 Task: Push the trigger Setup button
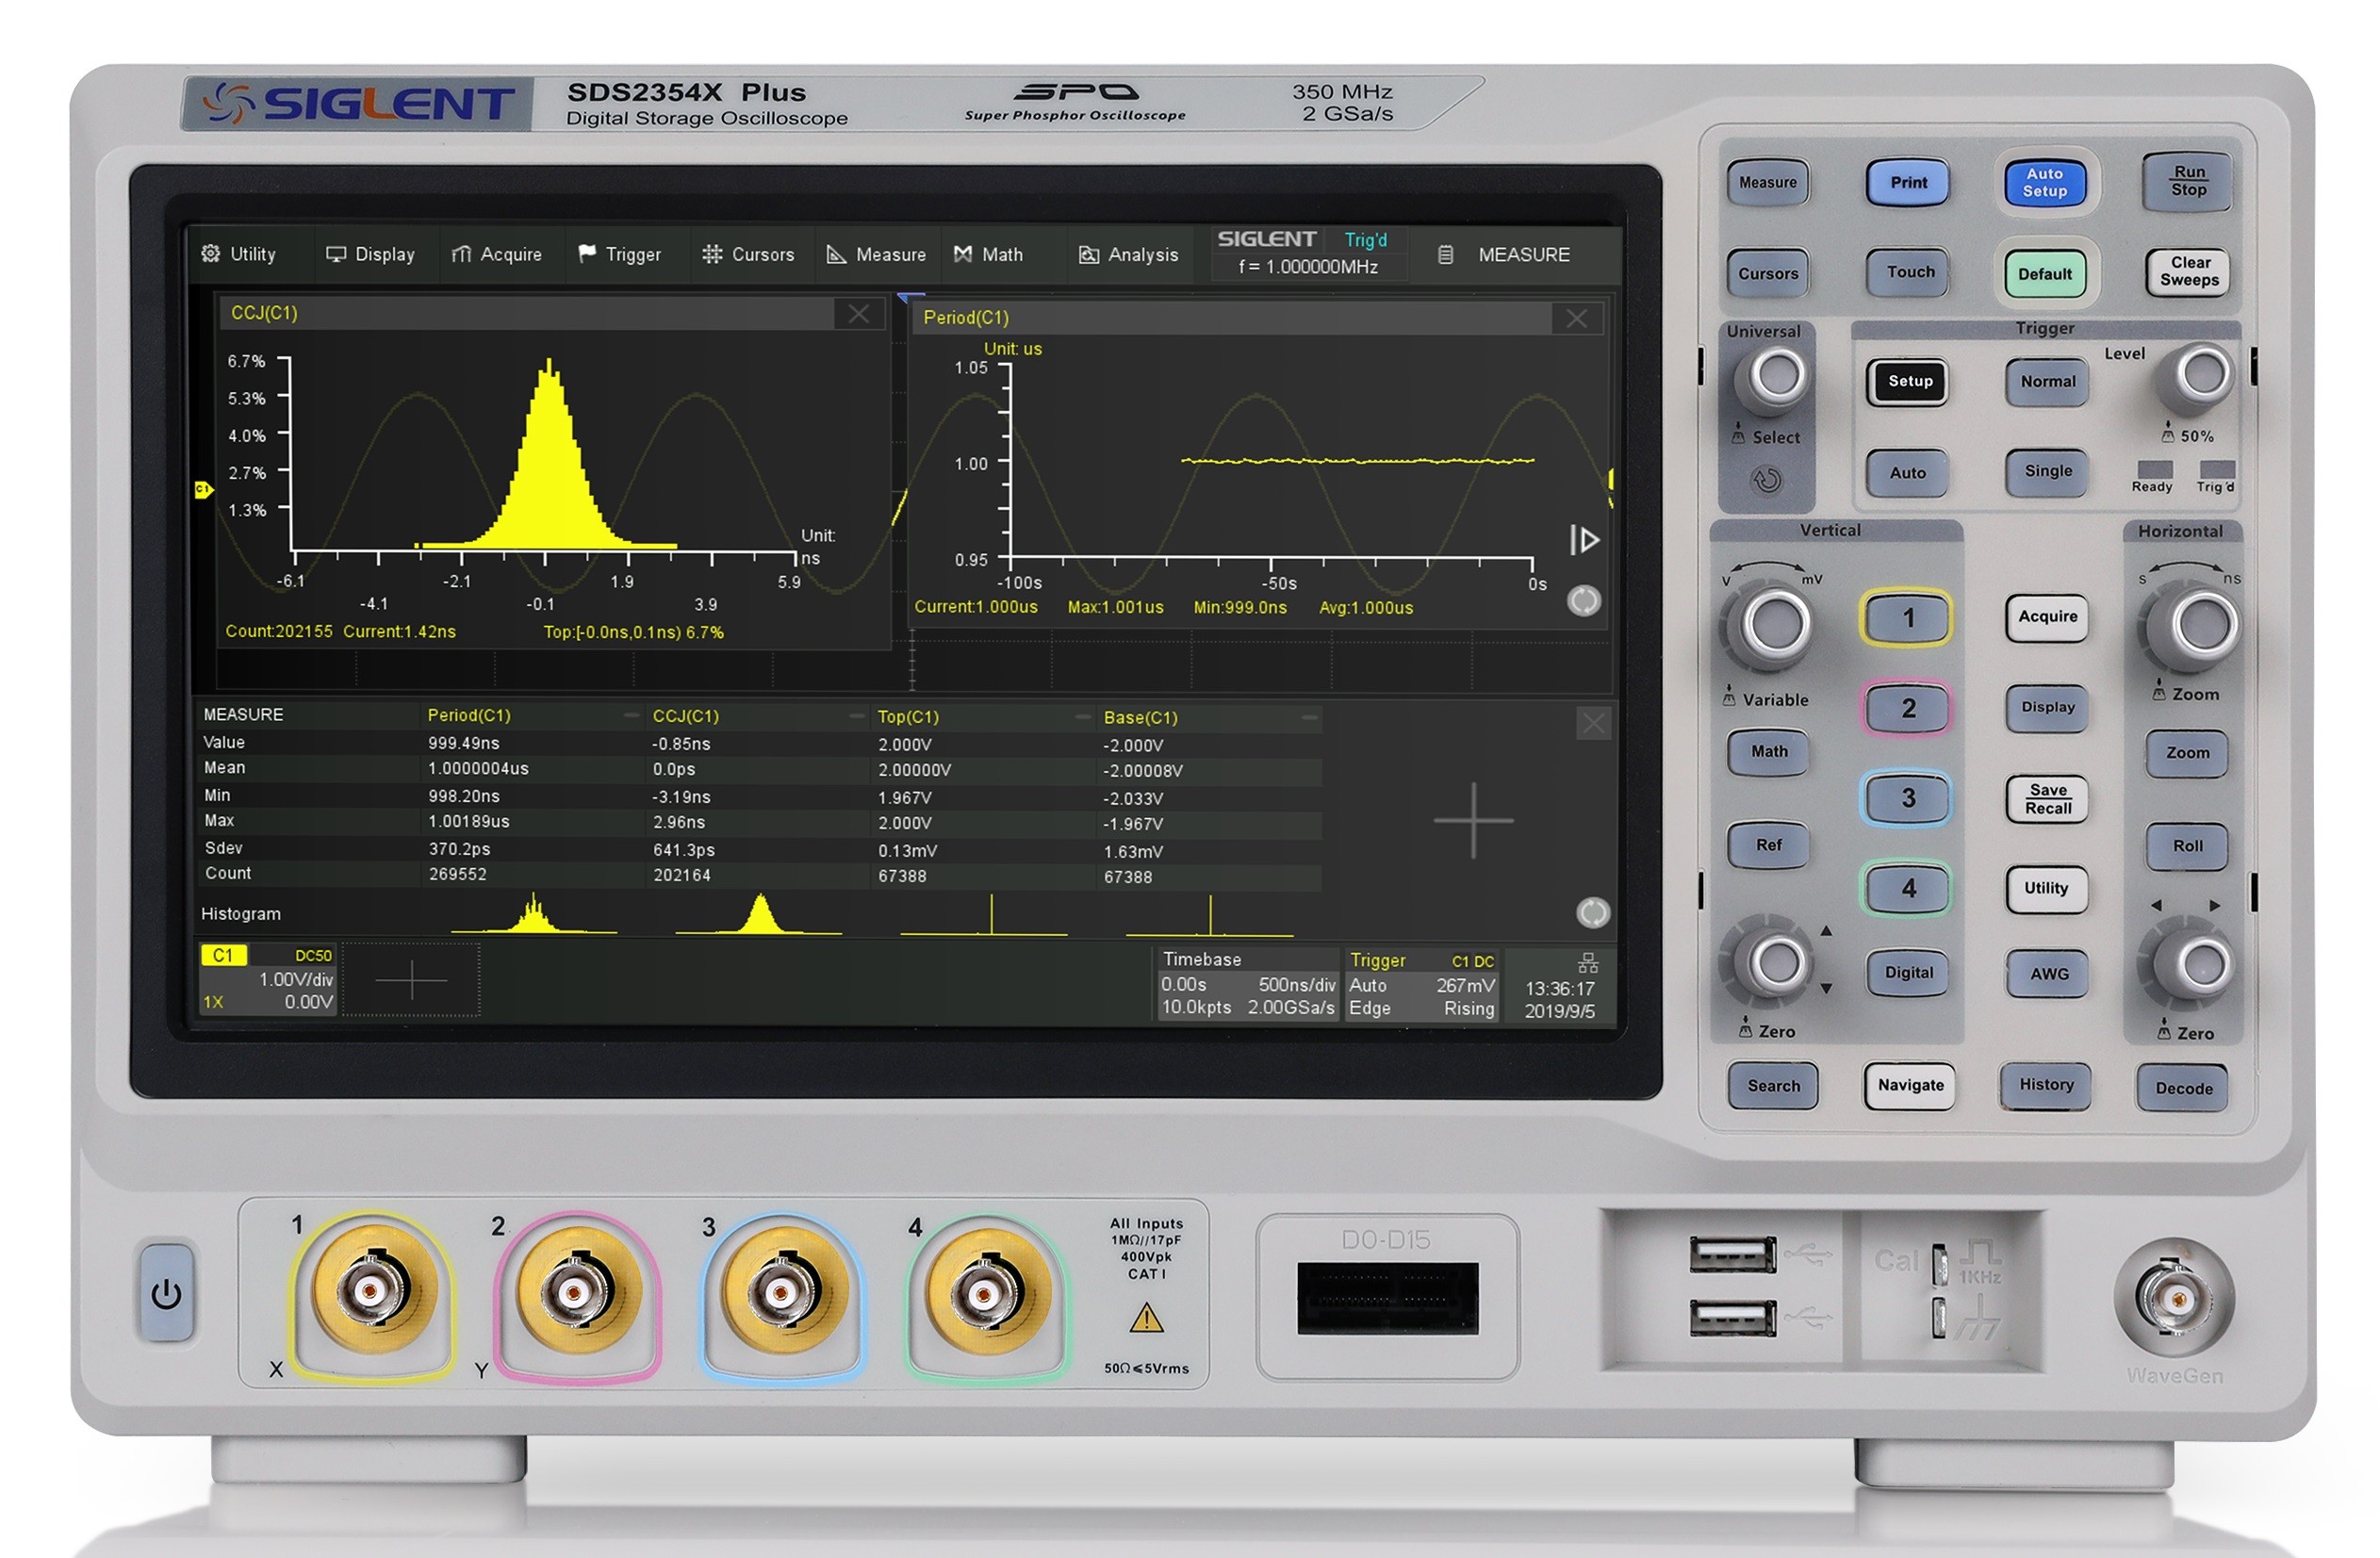pos(1909,382)
